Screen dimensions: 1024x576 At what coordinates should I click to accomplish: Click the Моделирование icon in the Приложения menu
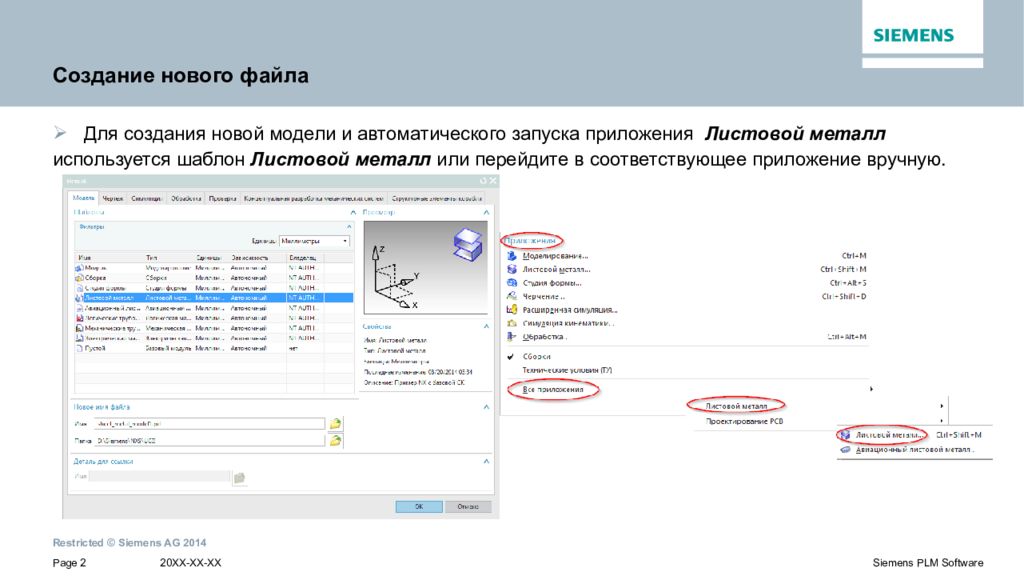pyautogui.click(x=512, y=256)
